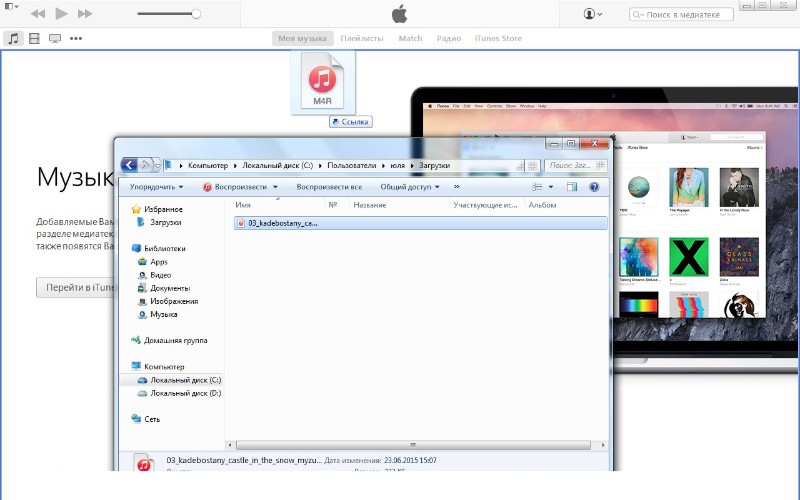Image resolution: width=800 pixels, height=500 pixels.
Task: Open the iTunes account user icon
Action: click(593, 14)
